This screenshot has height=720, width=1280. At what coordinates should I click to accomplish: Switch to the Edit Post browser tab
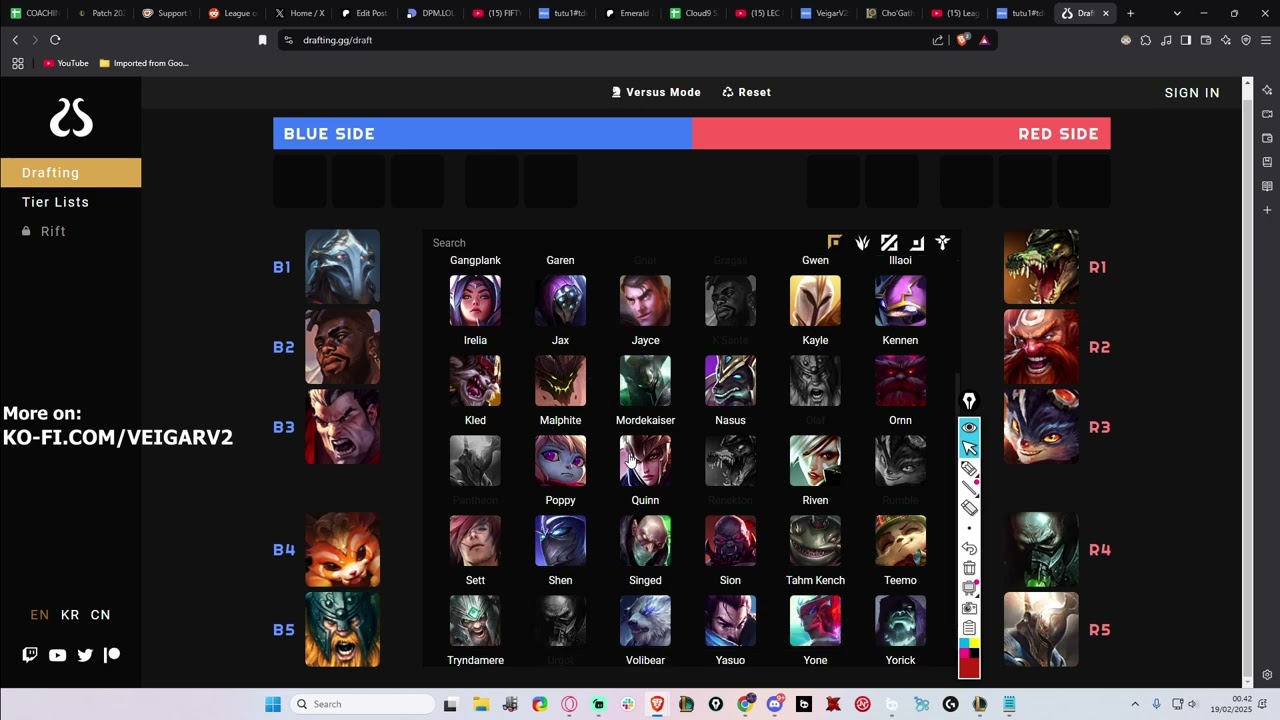(363, 13)
